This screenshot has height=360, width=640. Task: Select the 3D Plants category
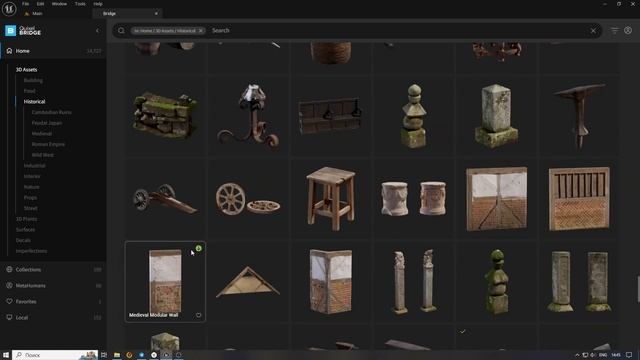click(27, 219)
